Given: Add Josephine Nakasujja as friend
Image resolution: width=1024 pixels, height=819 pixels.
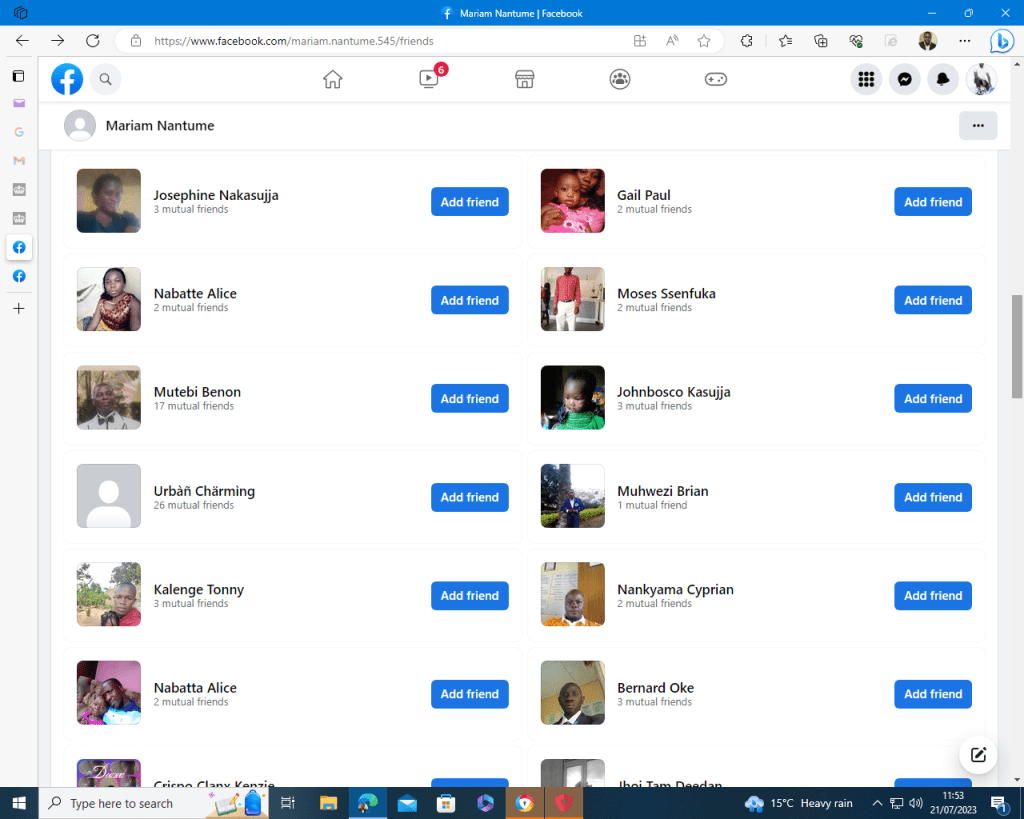Looking at the screenshot, I should pos(469,202).
